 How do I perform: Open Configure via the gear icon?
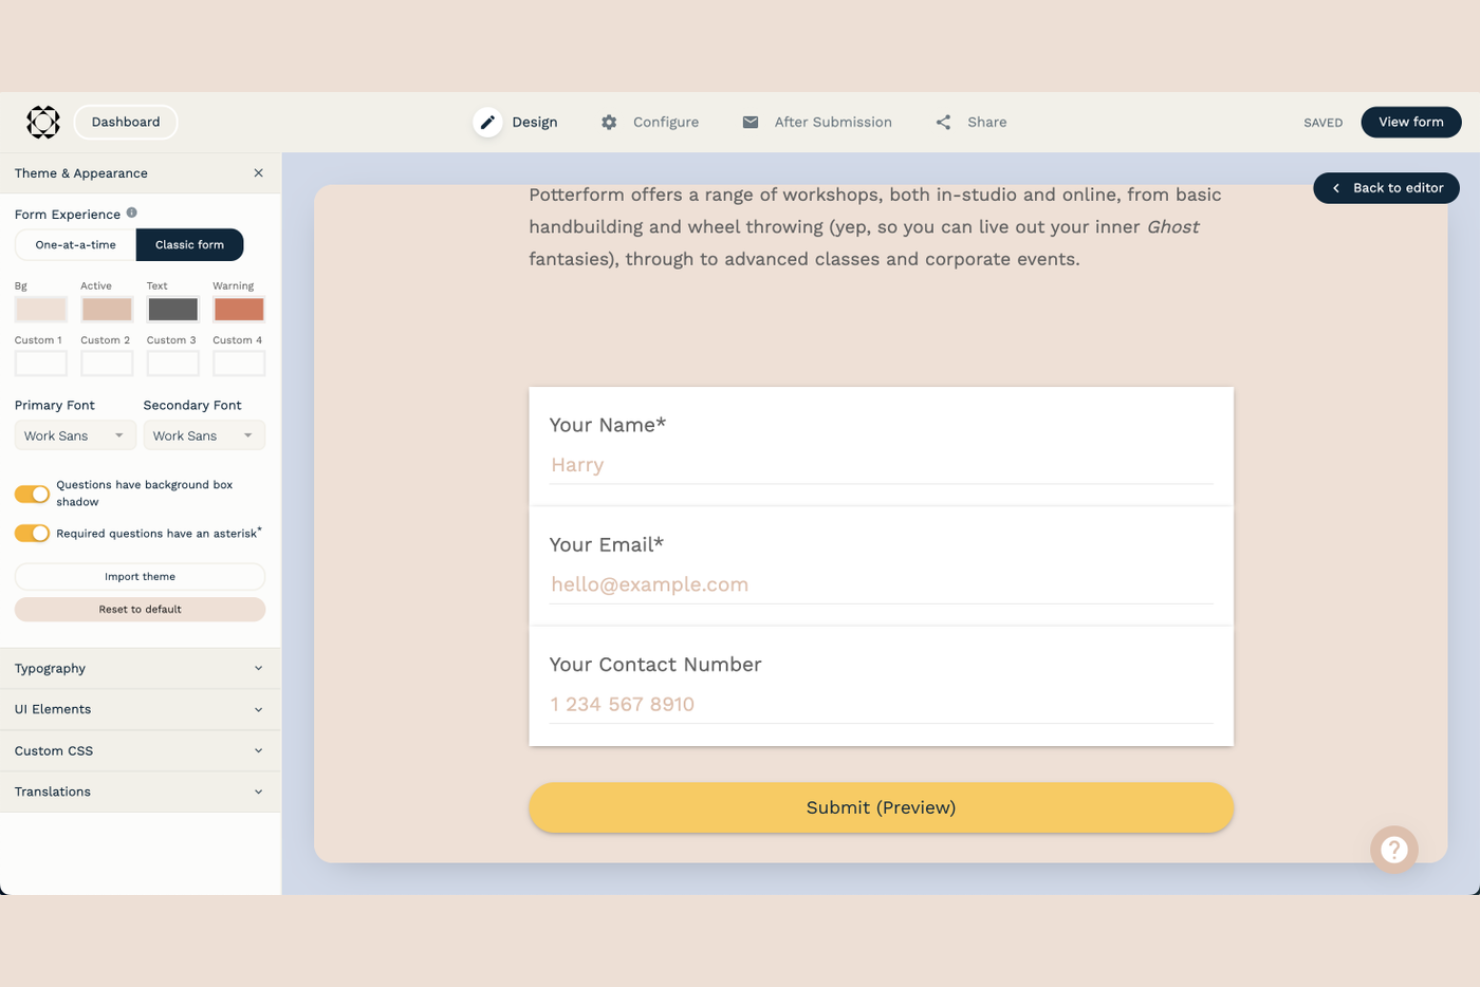609,122
